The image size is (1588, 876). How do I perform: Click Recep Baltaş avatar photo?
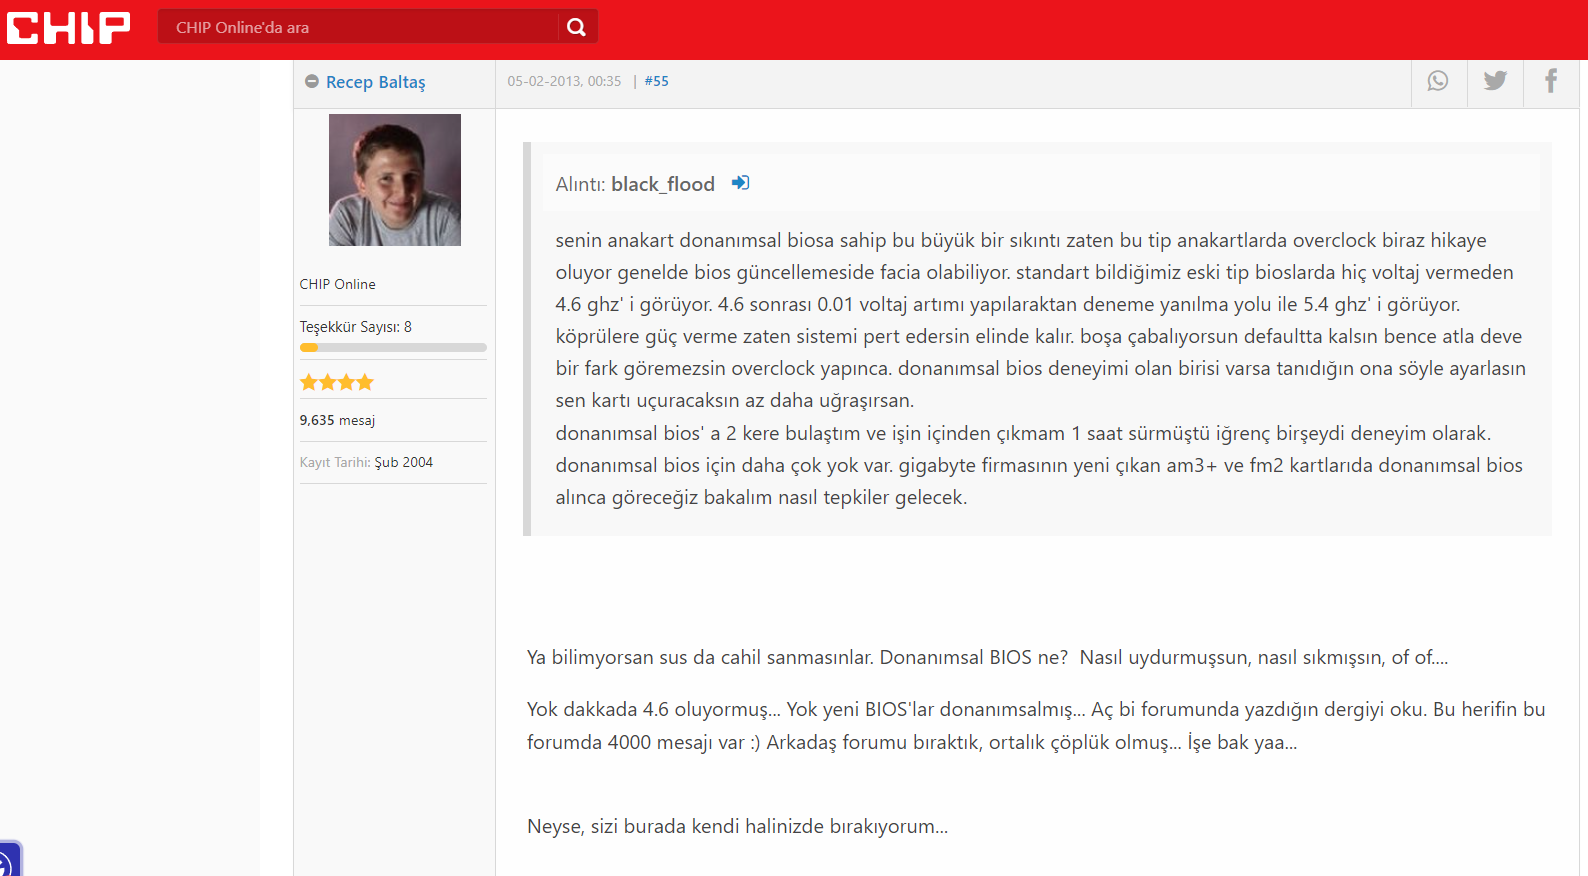coord(395,180)
